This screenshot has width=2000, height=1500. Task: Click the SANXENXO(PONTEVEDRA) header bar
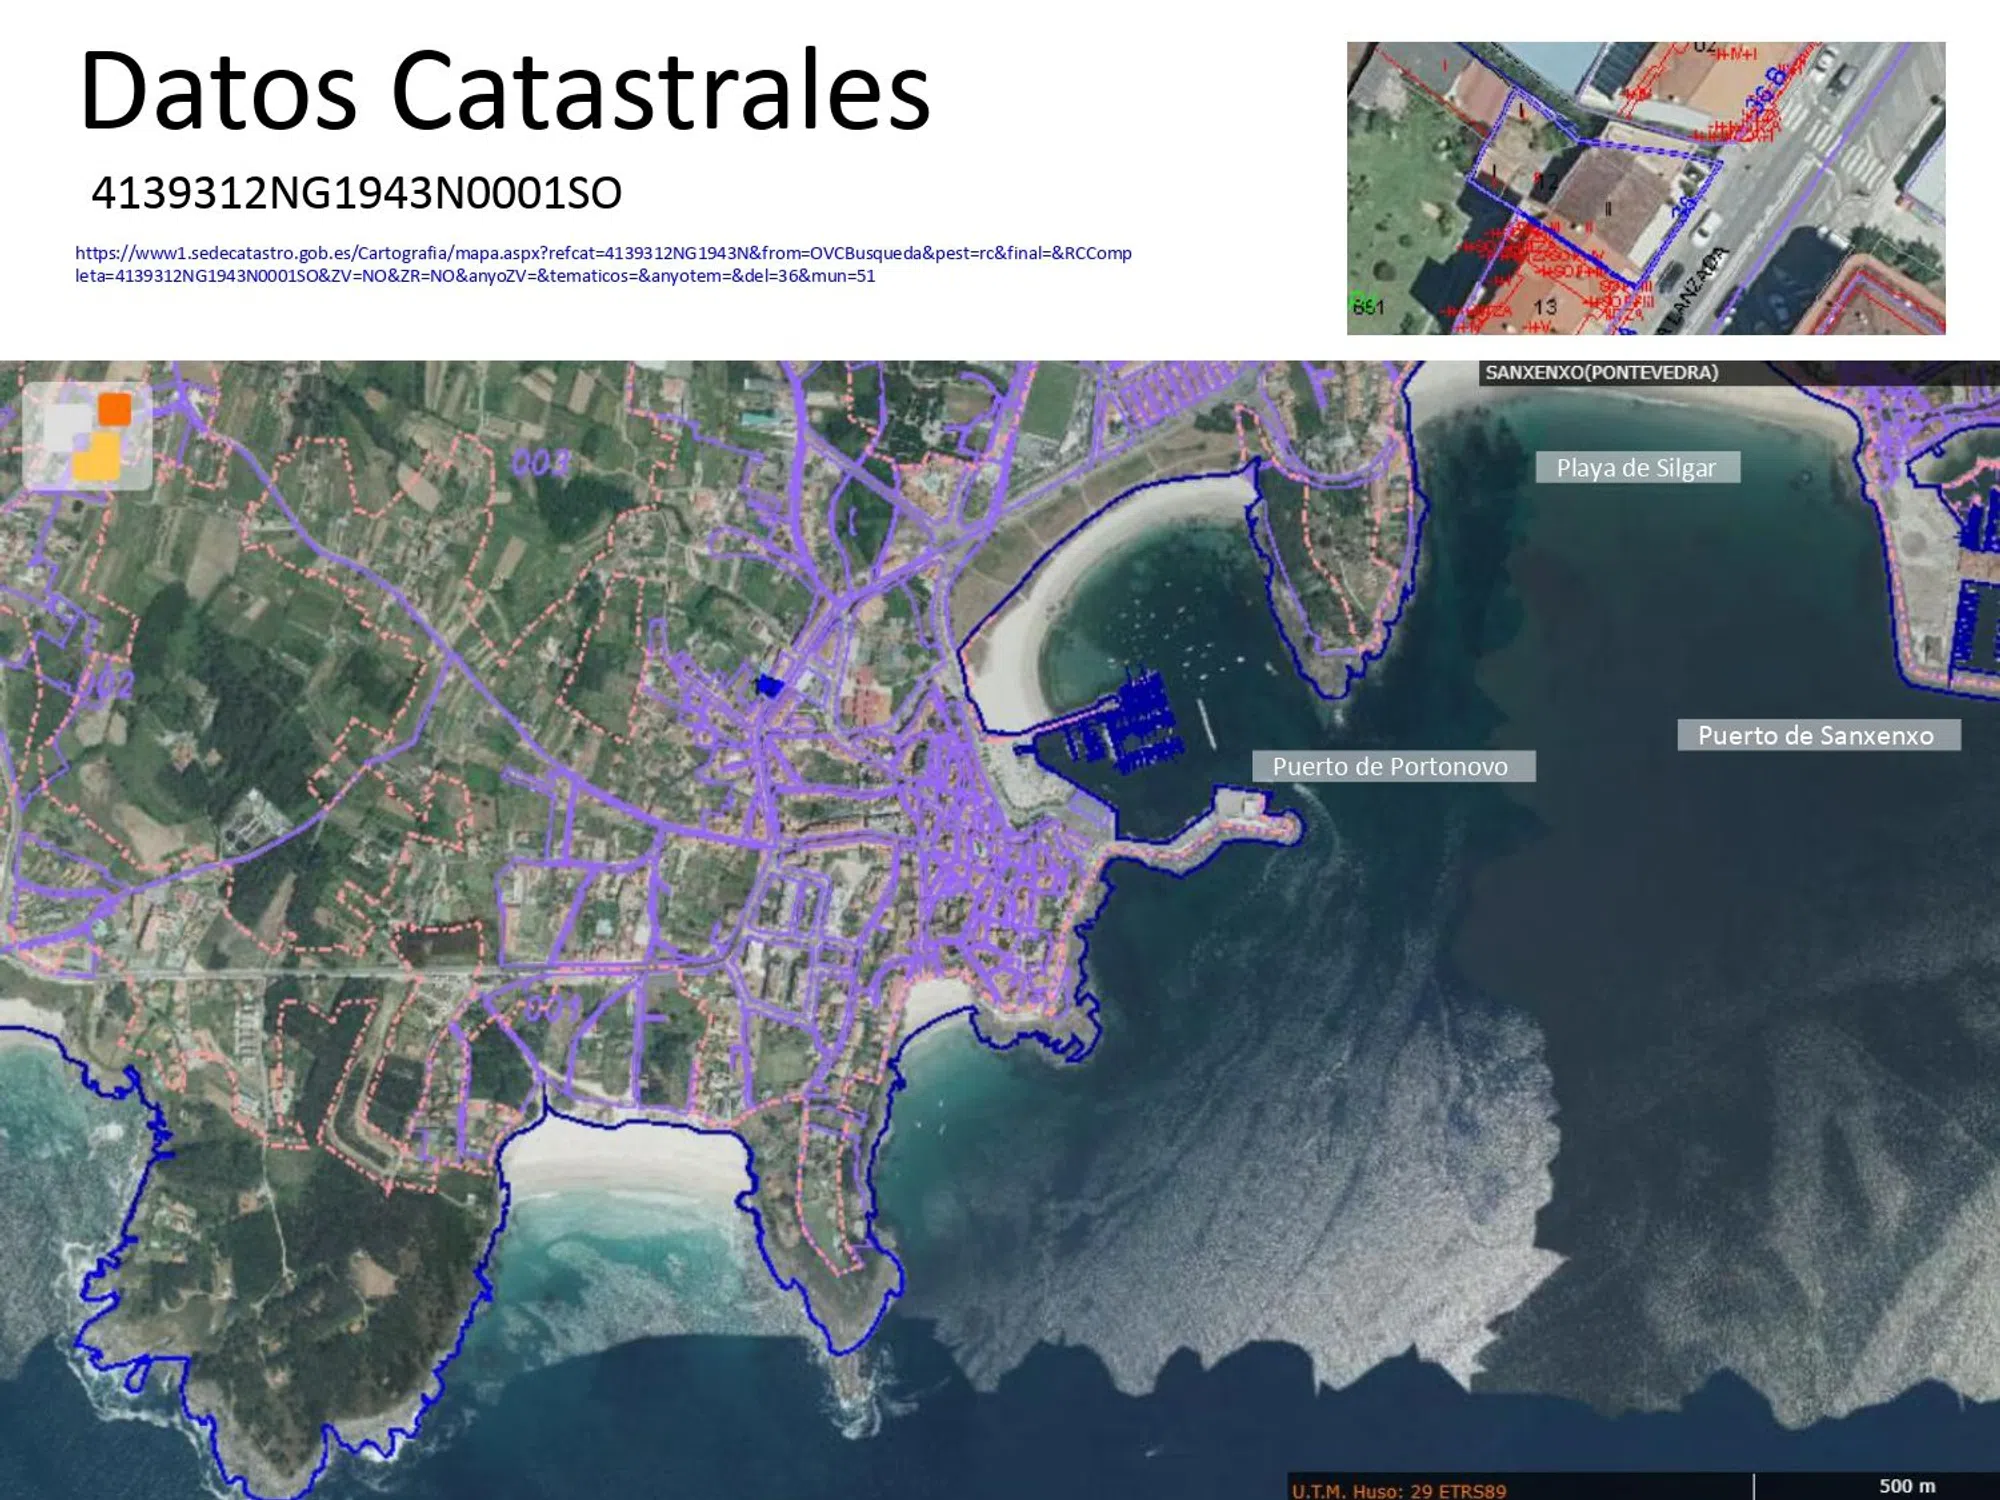click(x=1601, y=373)
